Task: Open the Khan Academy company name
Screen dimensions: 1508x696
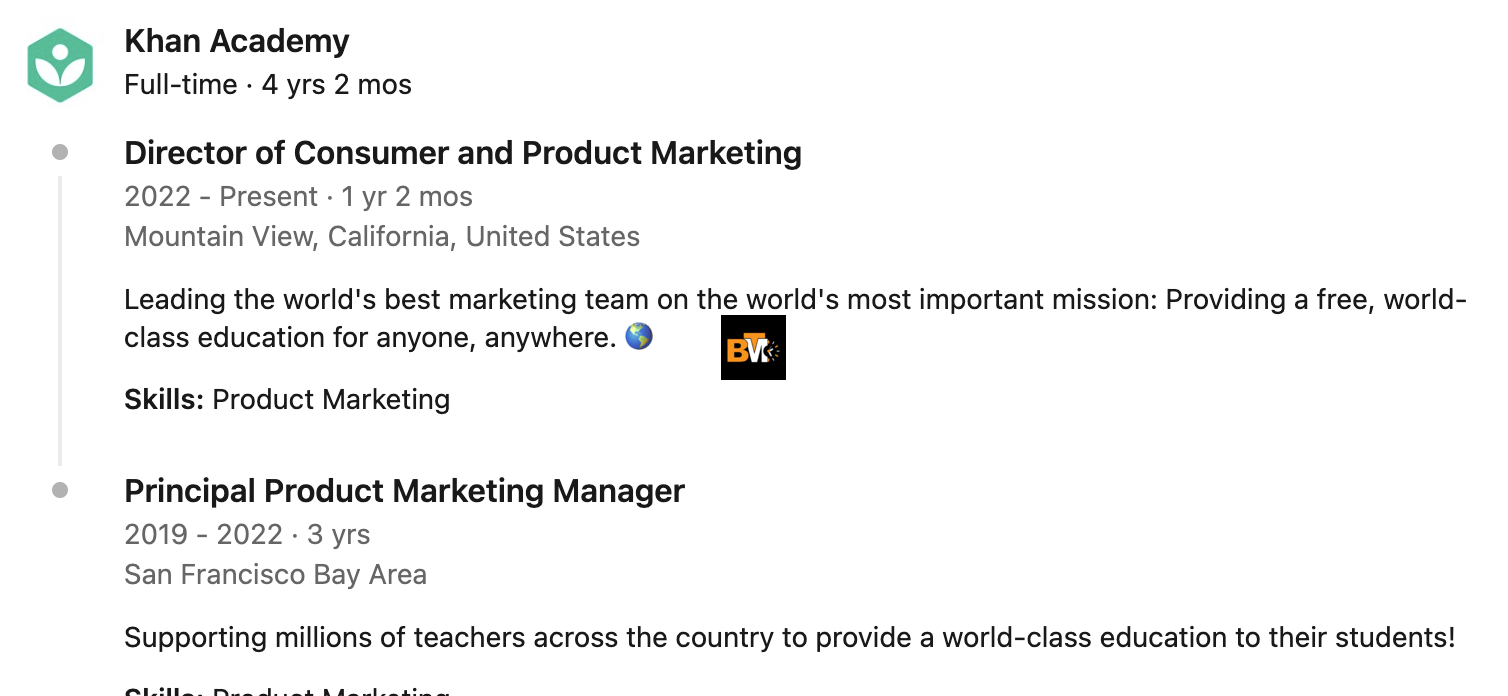Action: coord(237,41)
